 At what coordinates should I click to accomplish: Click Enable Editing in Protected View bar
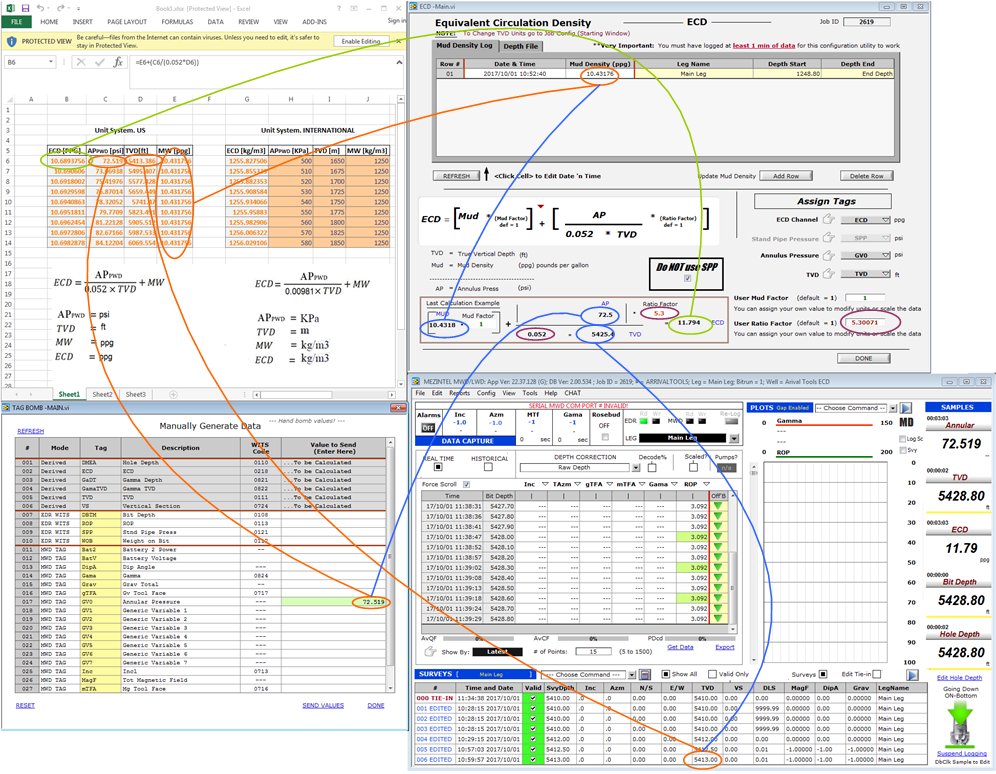[x=361, y=41]
